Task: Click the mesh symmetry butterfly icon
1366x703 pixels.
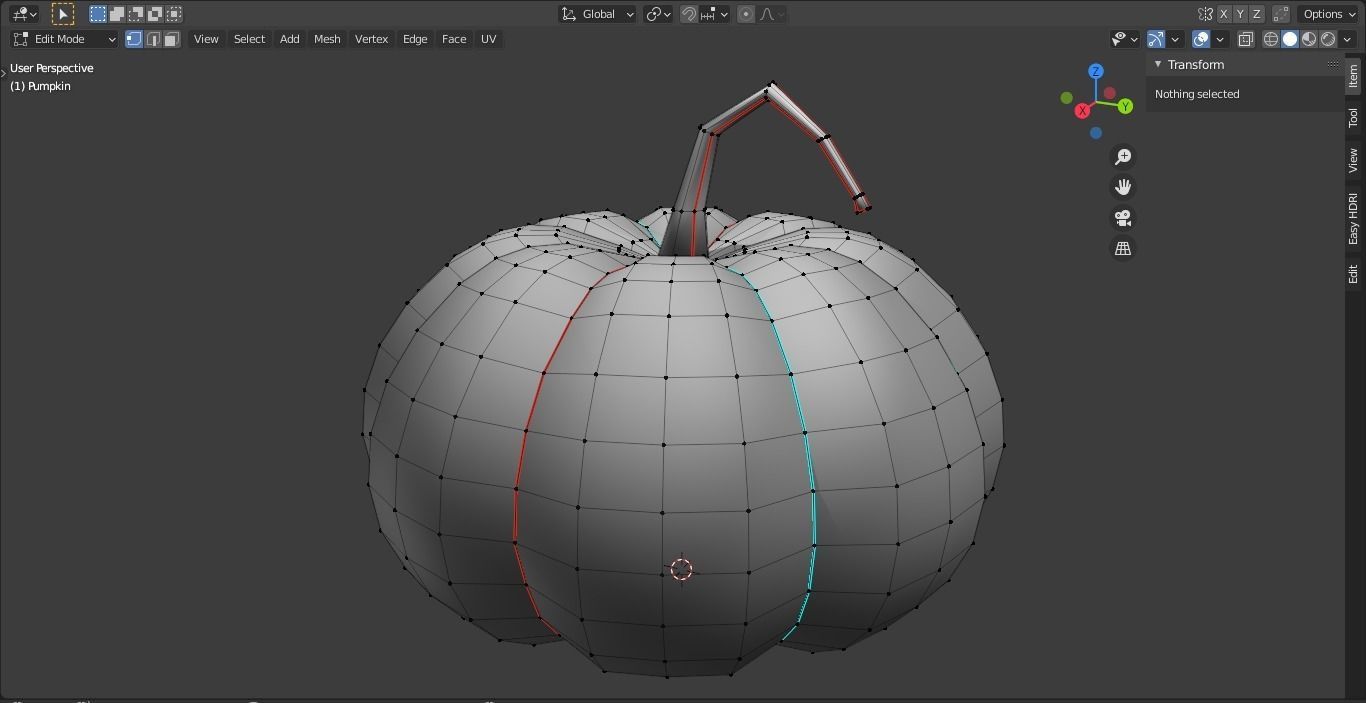Action: click(1205, 14)
